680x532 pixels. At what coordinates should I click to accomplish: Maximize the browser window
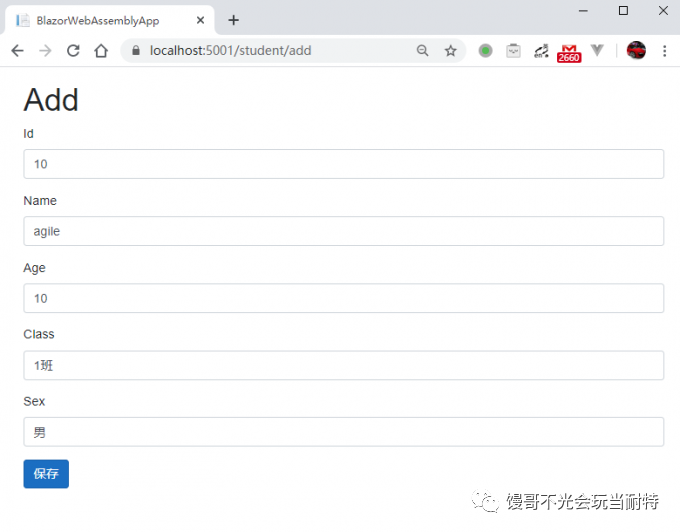623,10
